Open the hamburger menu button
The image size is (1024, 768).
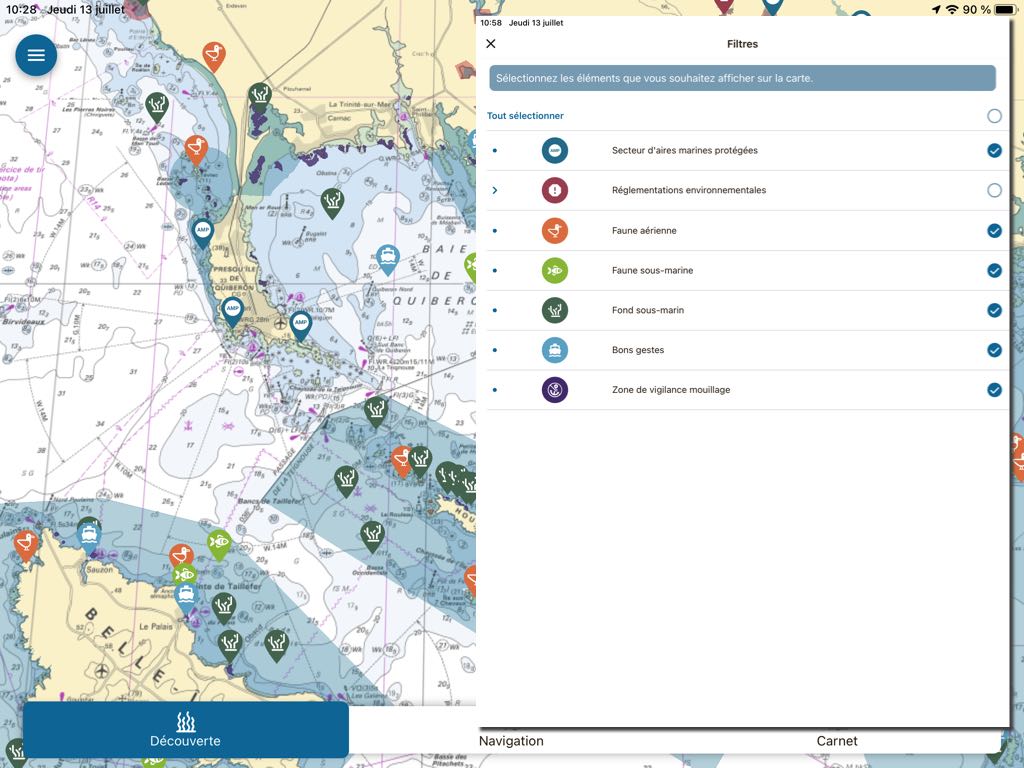coord(36,56)
